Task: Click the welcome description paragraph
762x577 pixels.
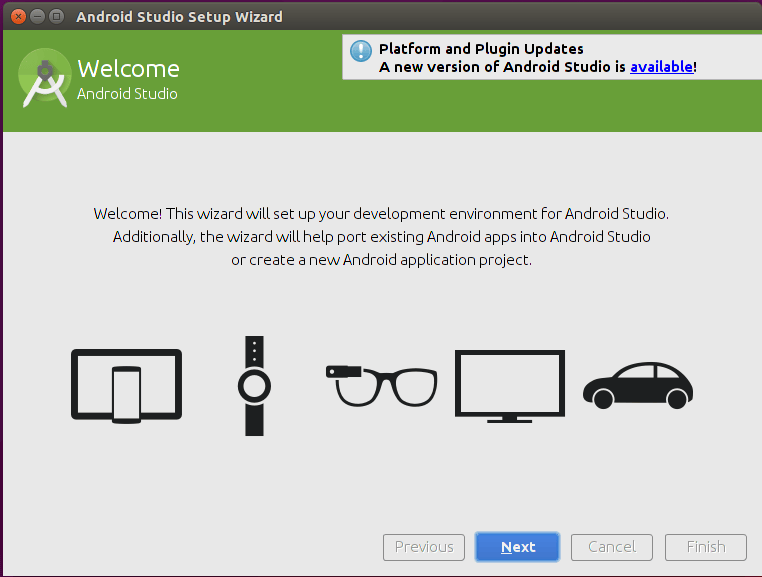Action: [381, 237]
